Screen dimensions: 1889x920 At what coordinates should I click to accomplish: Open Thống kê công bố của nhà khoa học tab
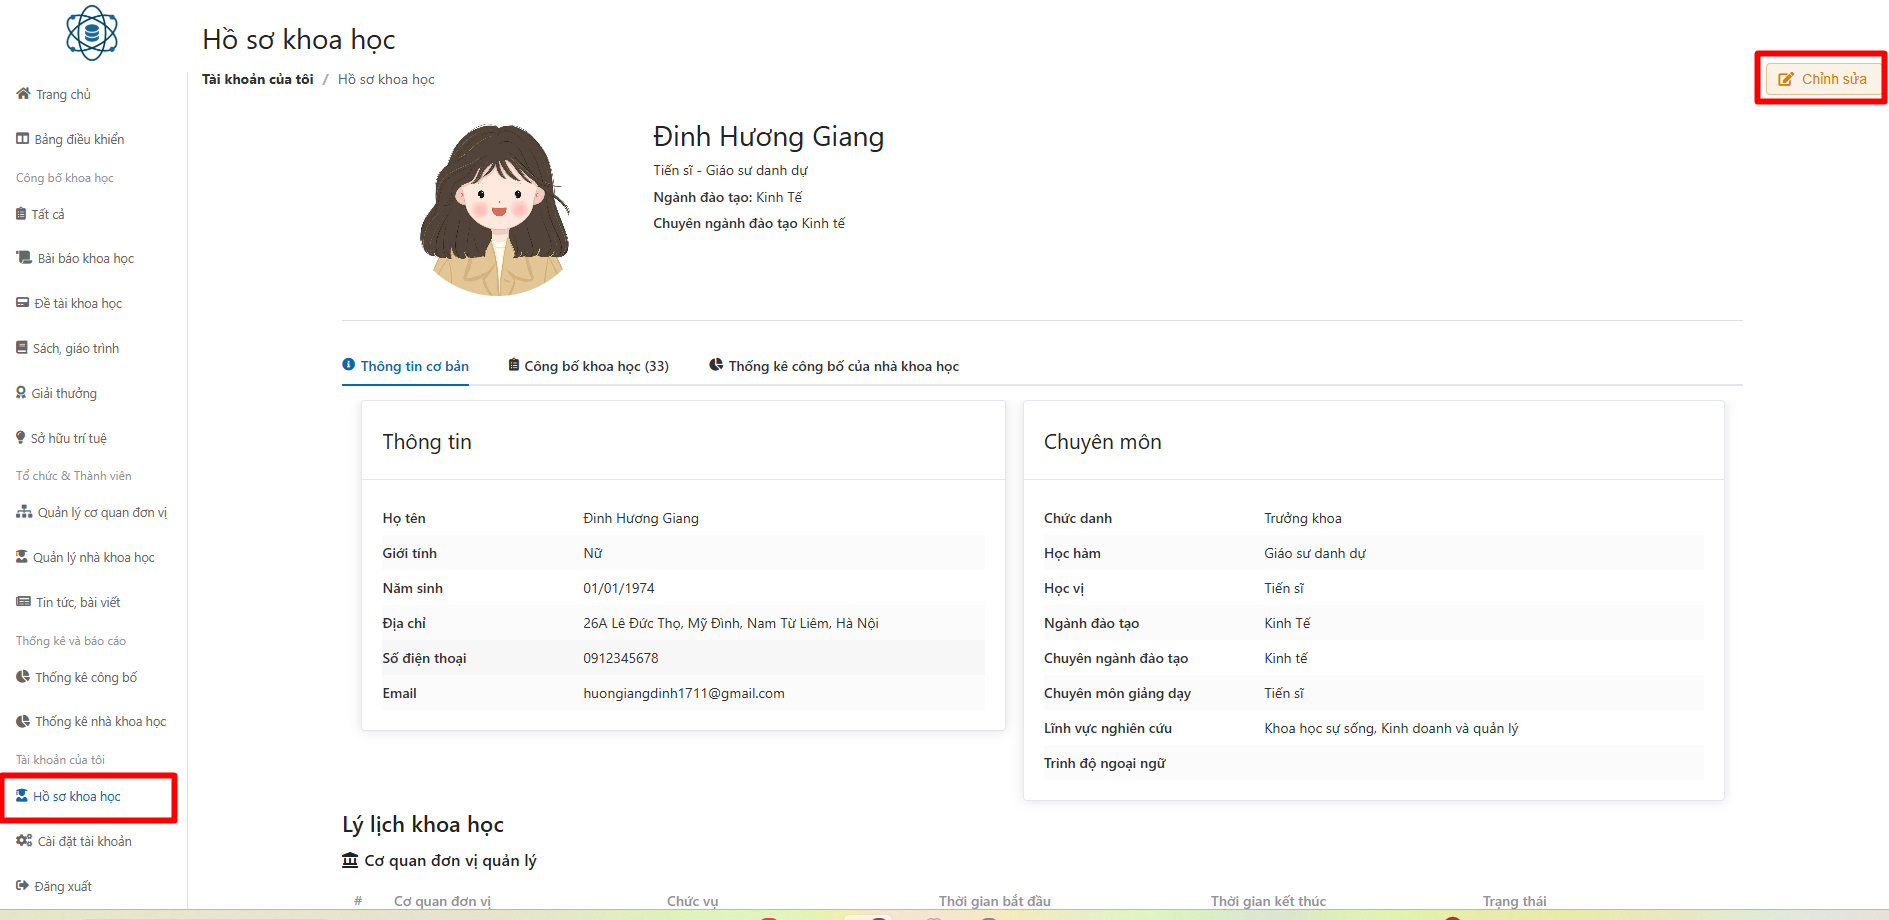834,366
